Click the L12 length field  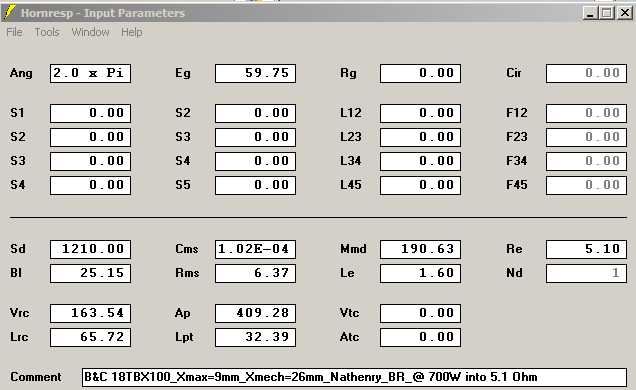[x=421, y=113]
